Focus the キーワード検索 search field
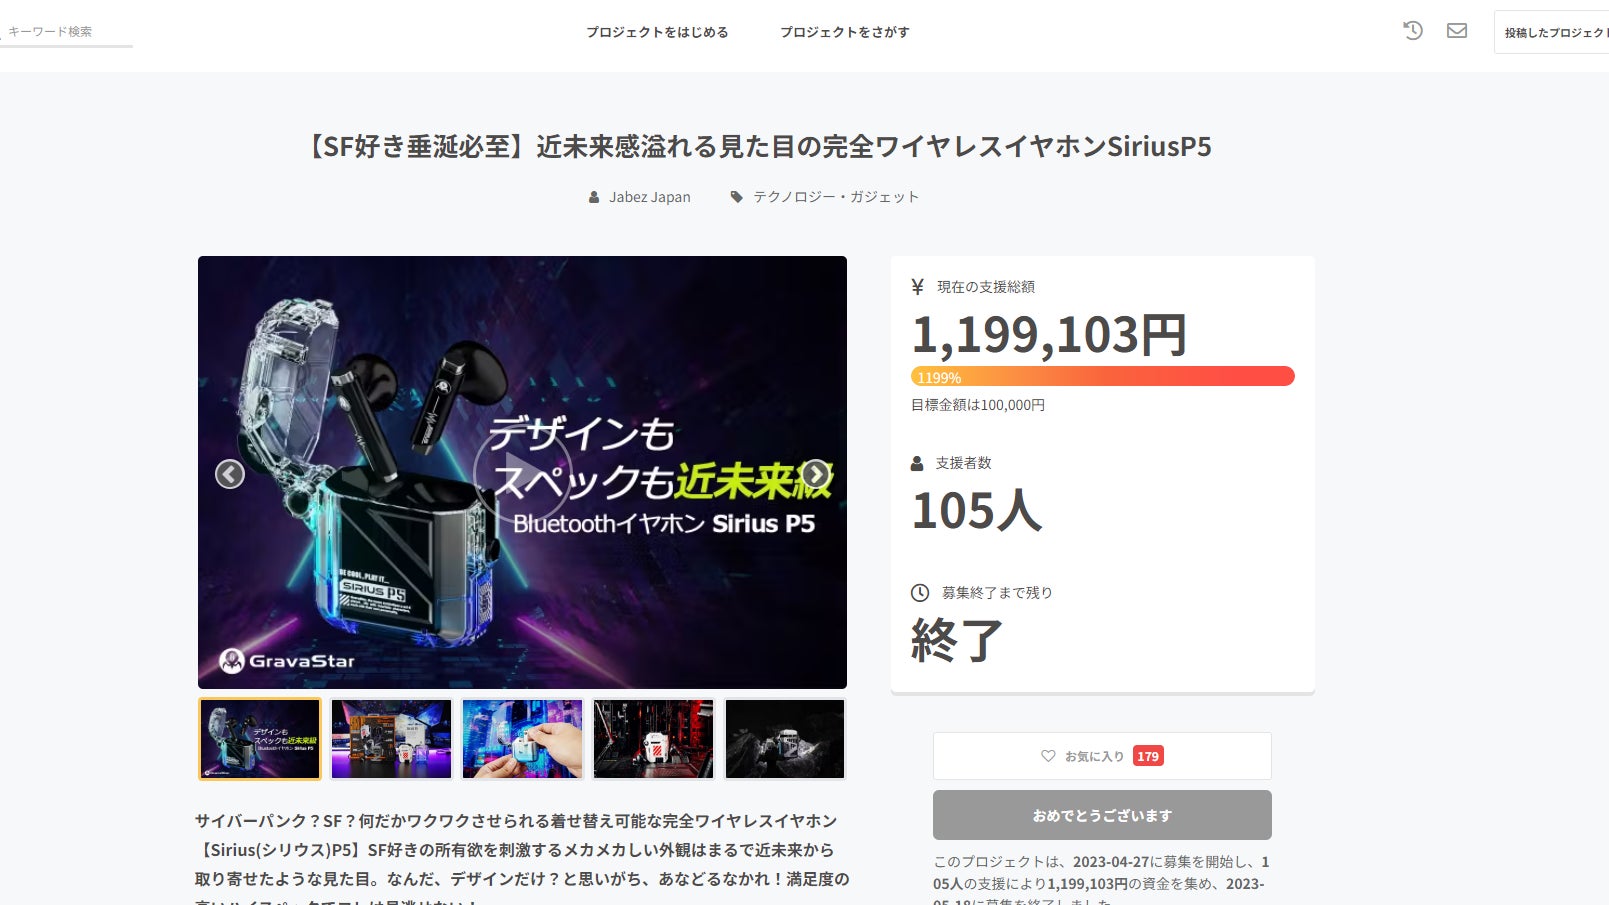Image resolution: width=1609 pixels, height=905 pixels. coord(66,32)
